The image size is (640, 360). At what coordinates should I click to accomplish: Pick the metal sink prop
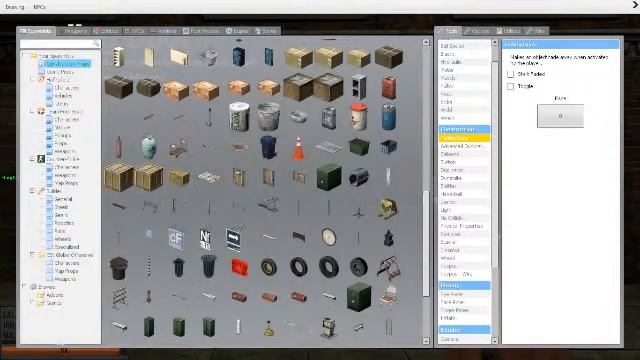pos(209,56)
